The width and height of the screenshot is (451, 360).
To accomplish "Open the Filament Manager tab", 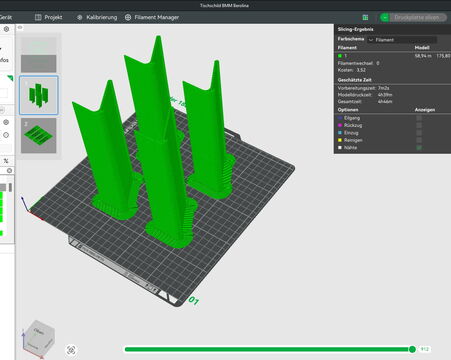I will click(152, 17).
